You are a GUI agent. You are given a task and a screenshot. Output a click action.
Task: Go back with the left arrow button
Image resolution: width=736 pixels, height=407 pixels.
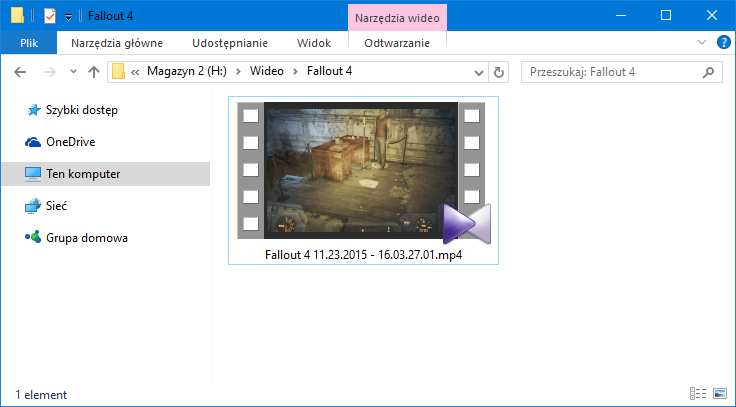coord(20,72)
